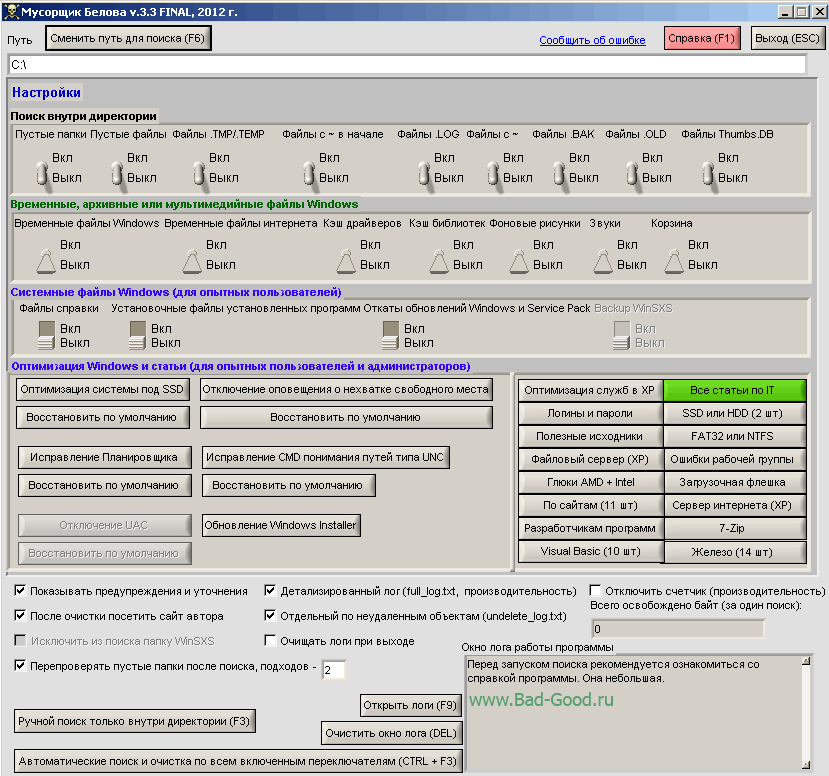
Task: Click log window scrollbar down arrow
Action: 806,764
